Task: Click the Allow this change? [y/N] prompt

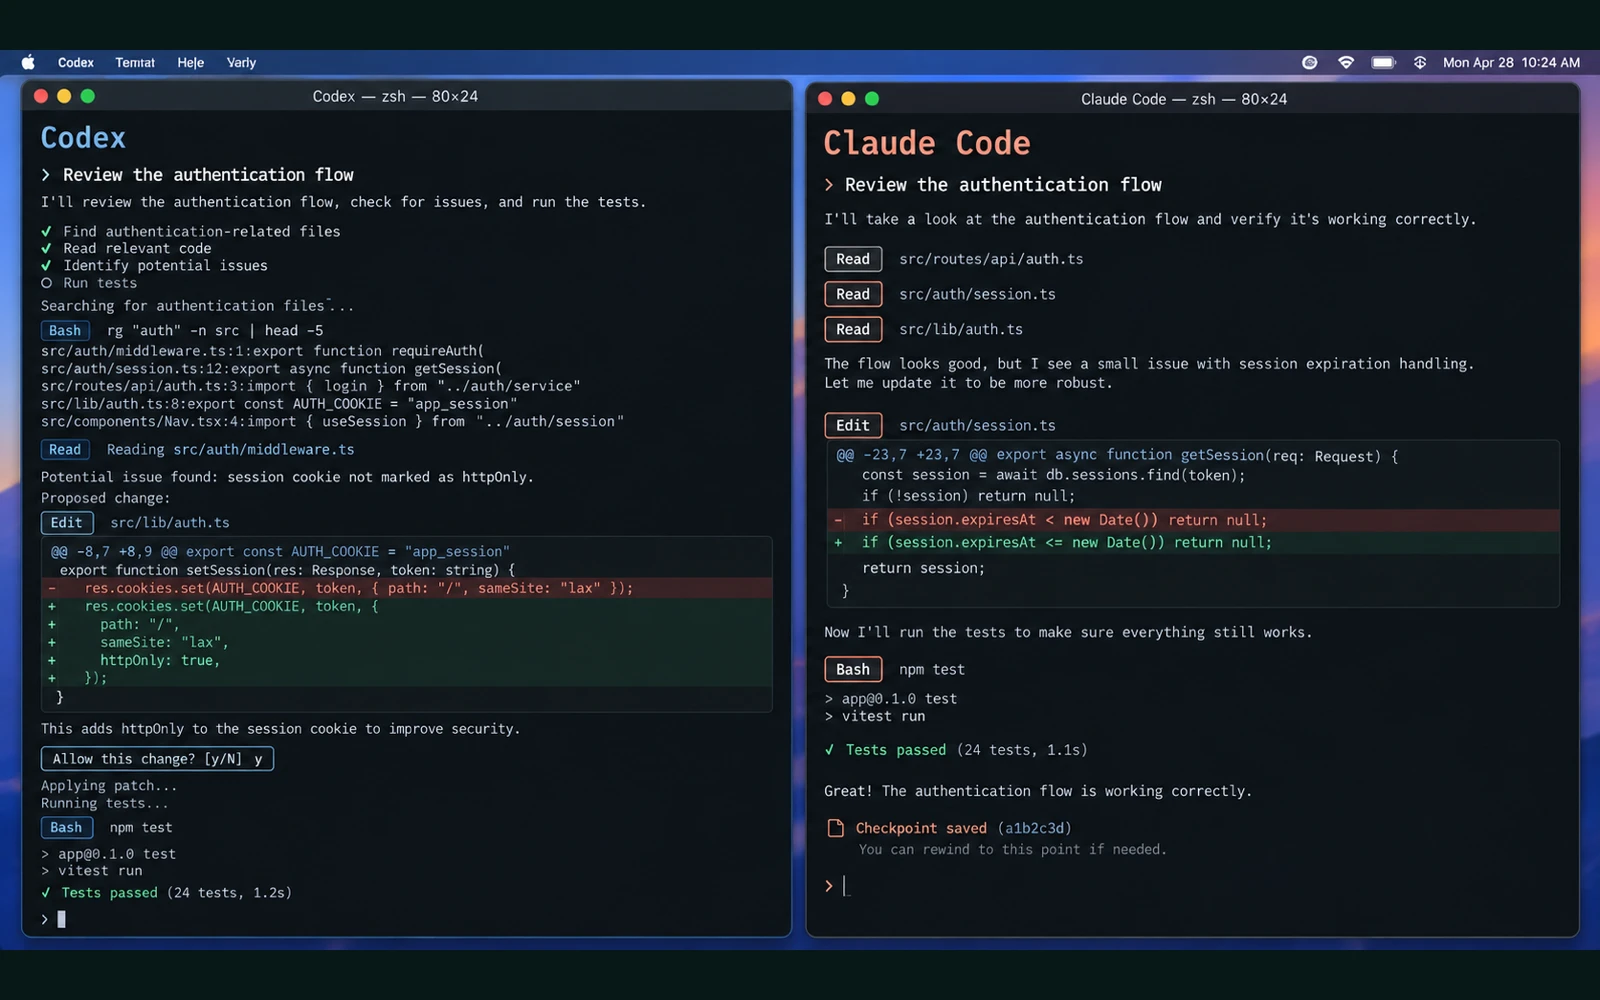Action: coord(157,759)
